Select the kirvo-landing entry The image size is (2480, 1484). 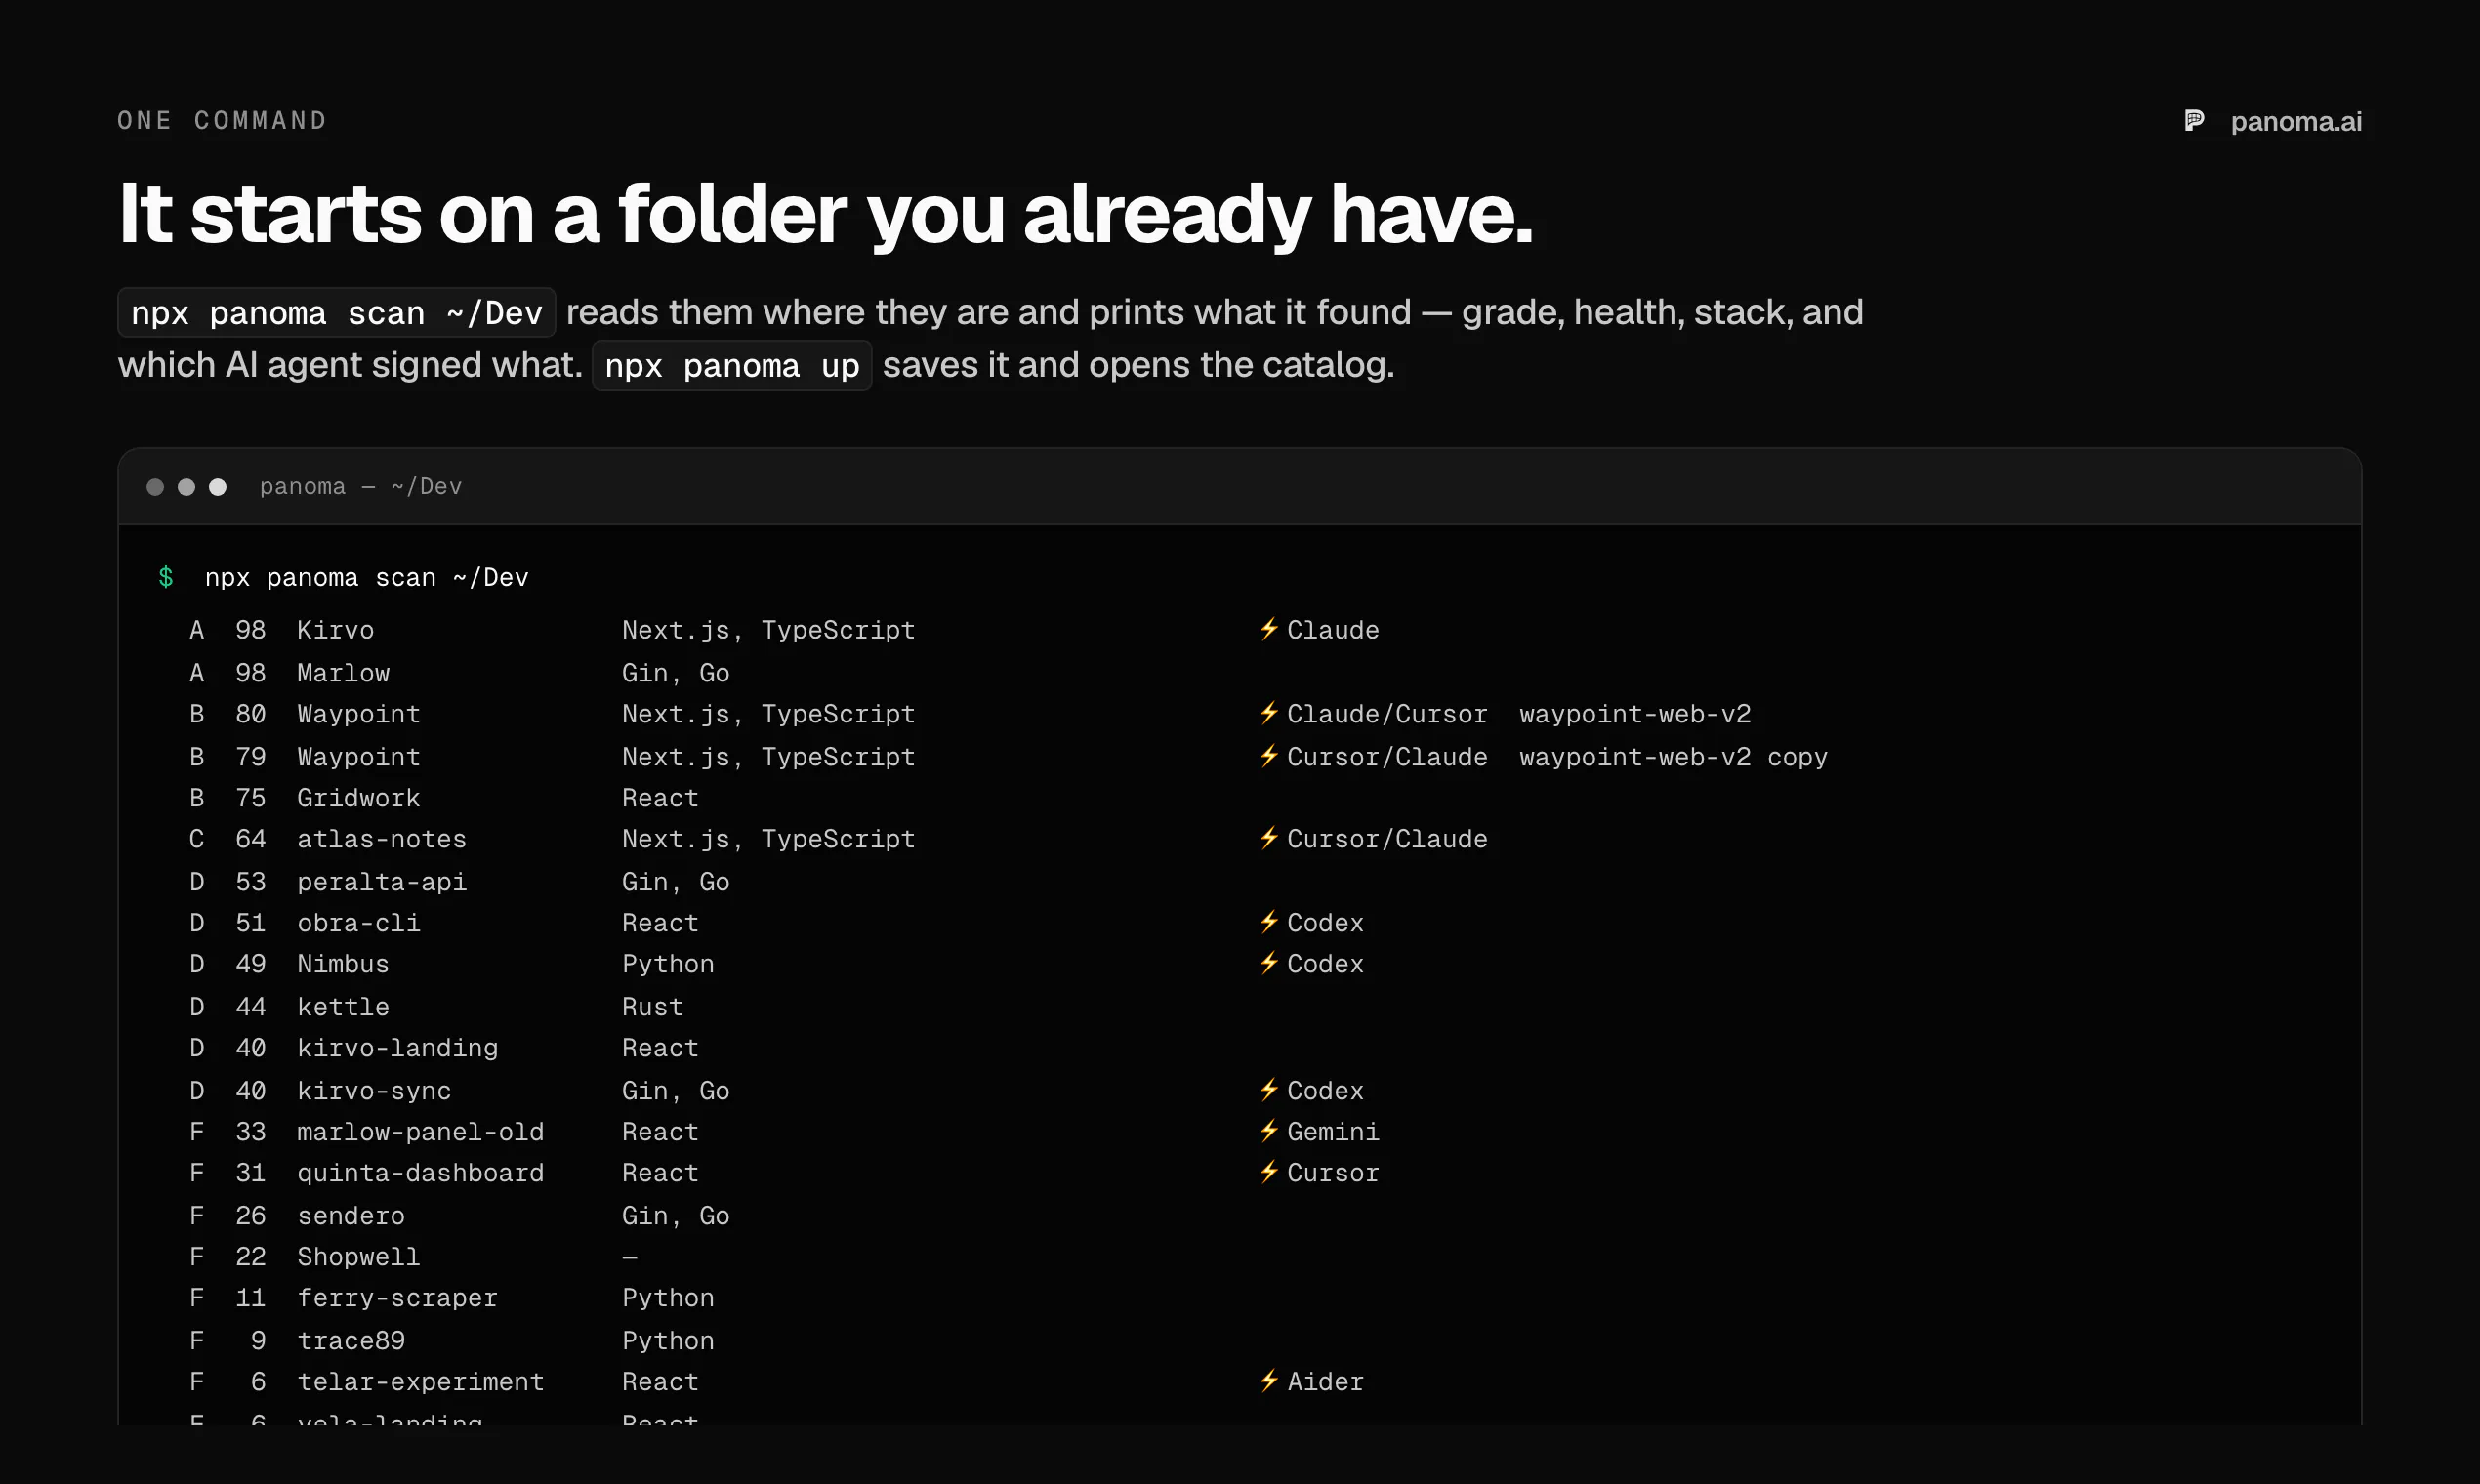click(397, 1048)
